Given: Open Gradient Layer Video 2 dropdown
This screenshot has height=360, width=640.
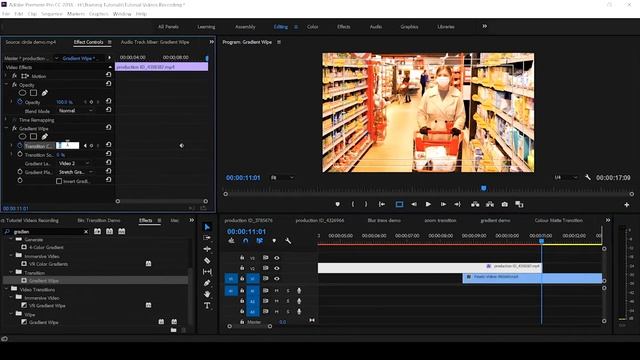Looking at the screenshot, I should pyautogui.click(x=74, y=163).
